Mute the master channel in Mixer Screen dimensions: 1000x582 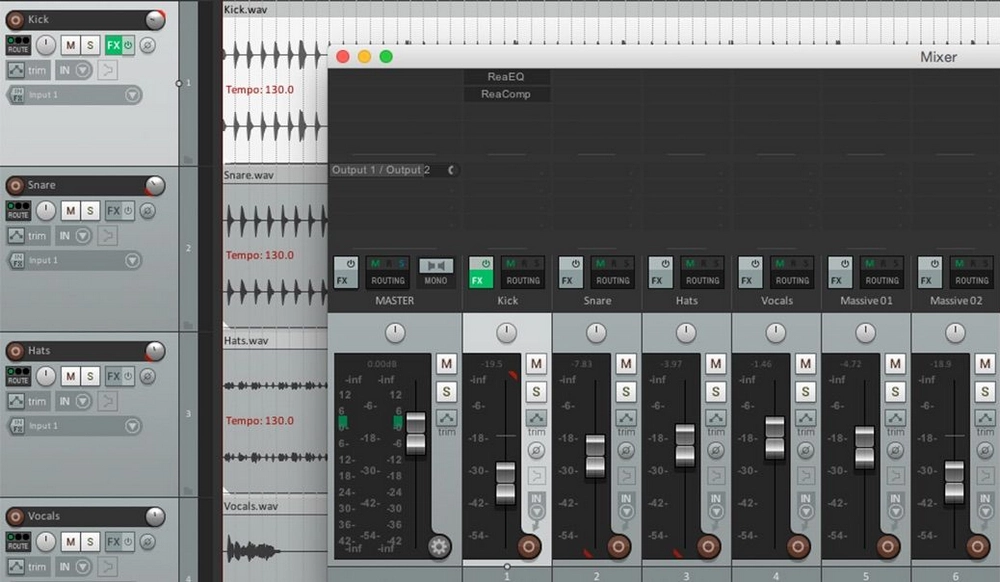446,364
